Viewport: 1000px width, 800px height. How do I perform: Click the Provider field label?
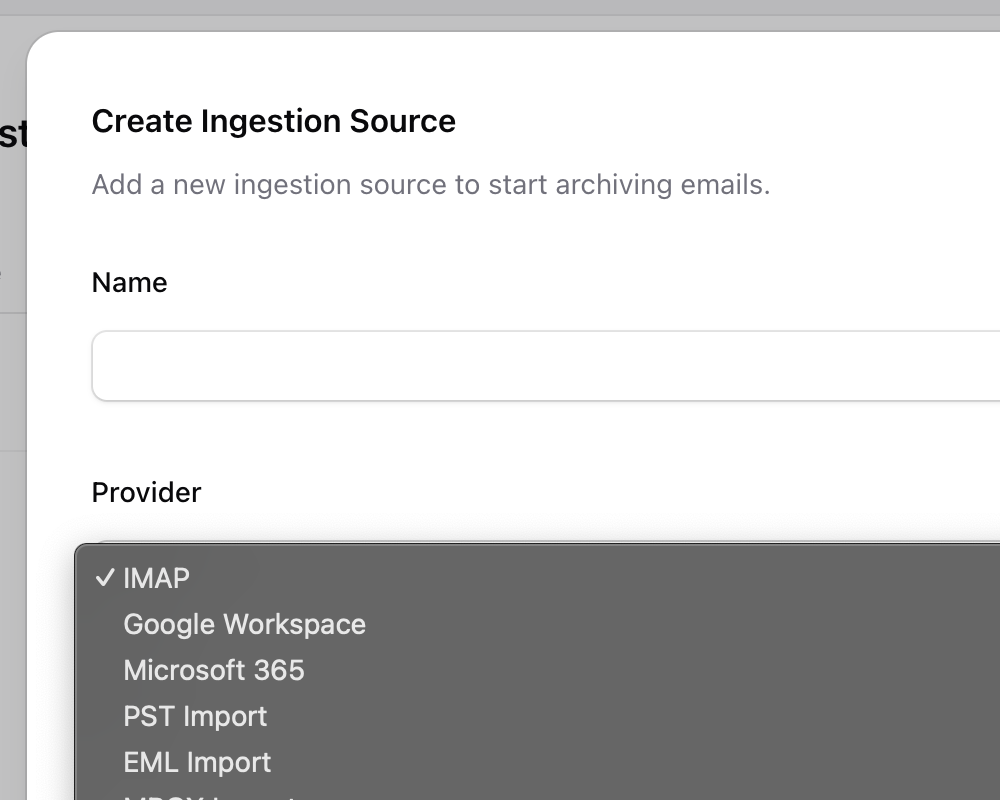pos(146,492)
